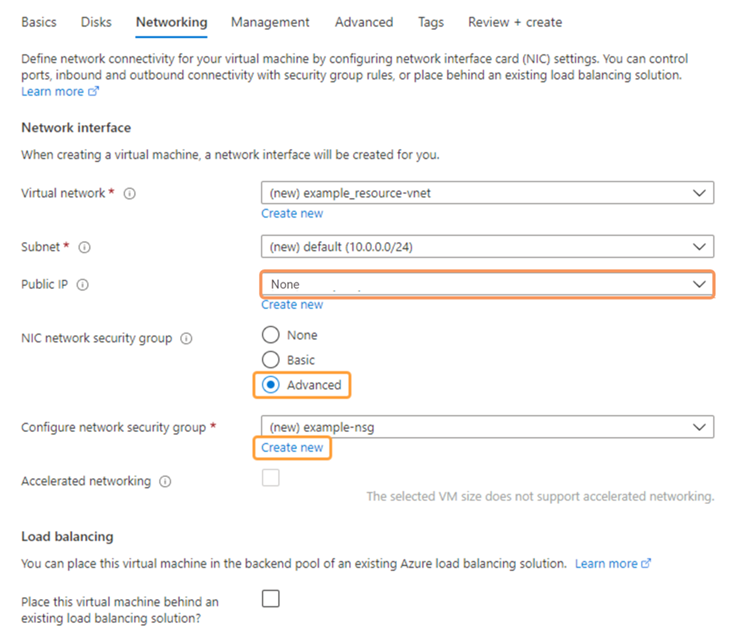The image size is (730, 639).
Task: Expand the Subnet dropdown
Action: click(x=487, y=246)
